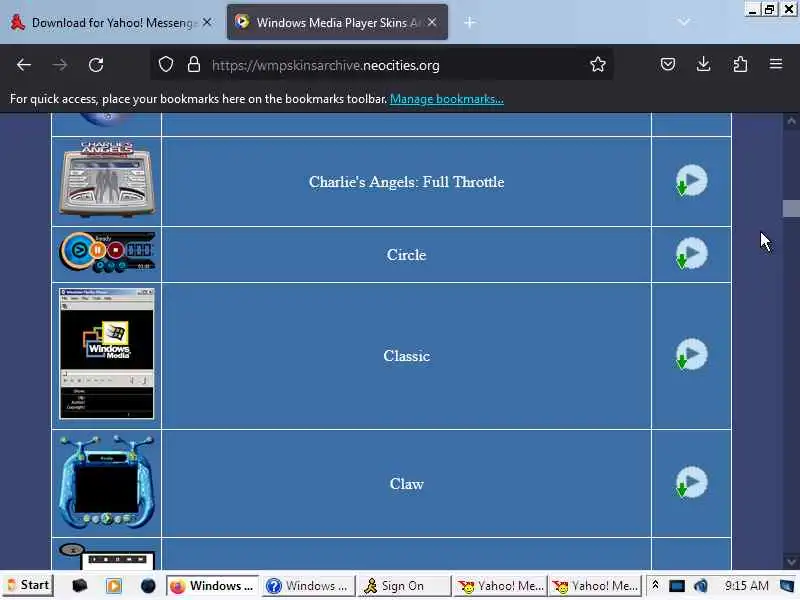Switch to Download for Yahoo! Messenger tab
Viewport: 800px width, 600px height.
(x=109, y=22)
